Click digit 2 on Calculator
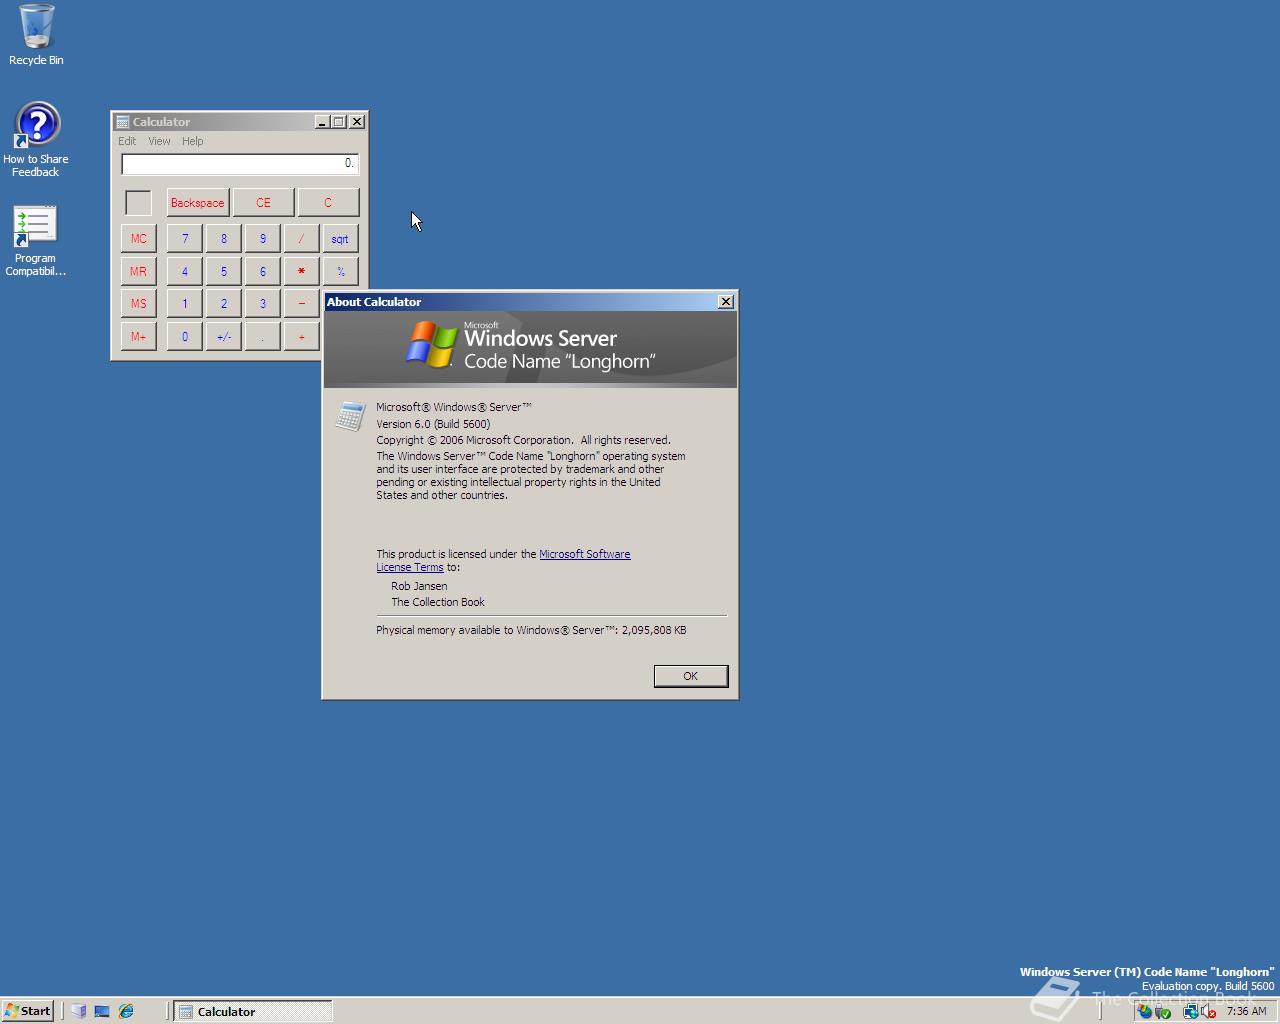 click(x=223, y=303)
